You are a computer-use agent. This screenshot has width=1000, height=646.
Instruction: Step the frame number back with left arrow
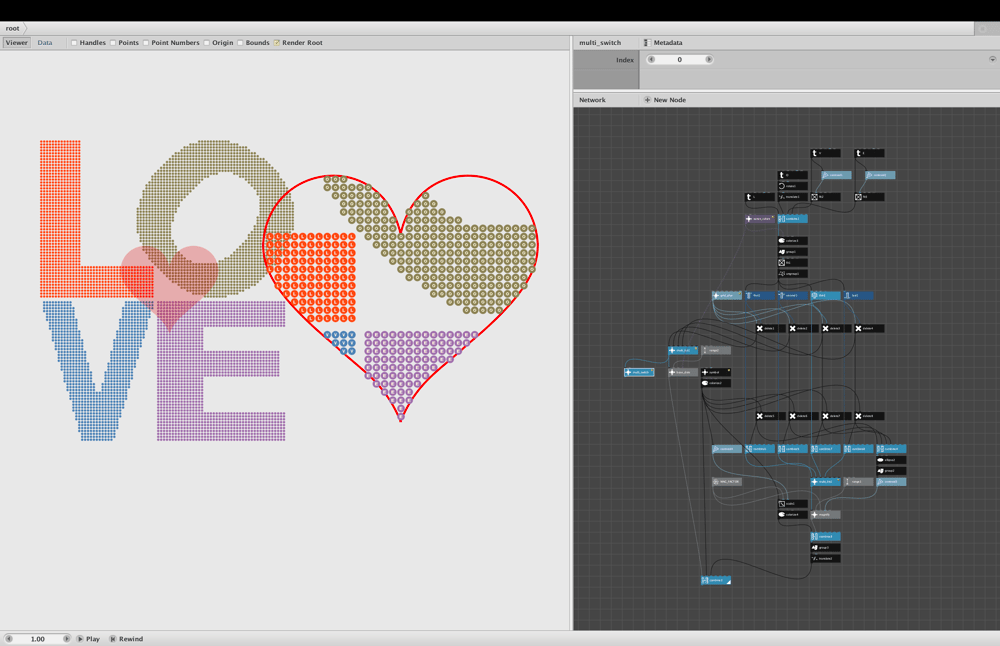pos(9,638)
